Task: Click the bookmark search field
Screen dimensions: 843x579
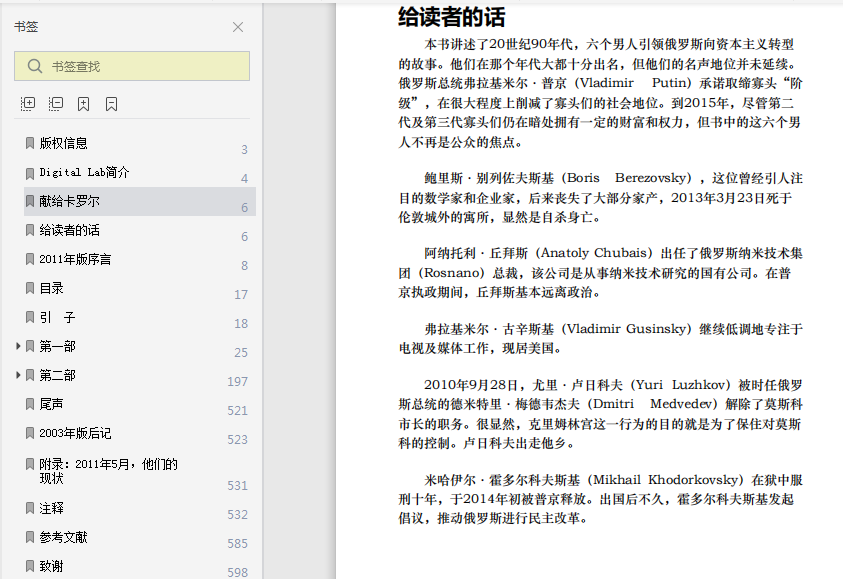Action: 132,66
